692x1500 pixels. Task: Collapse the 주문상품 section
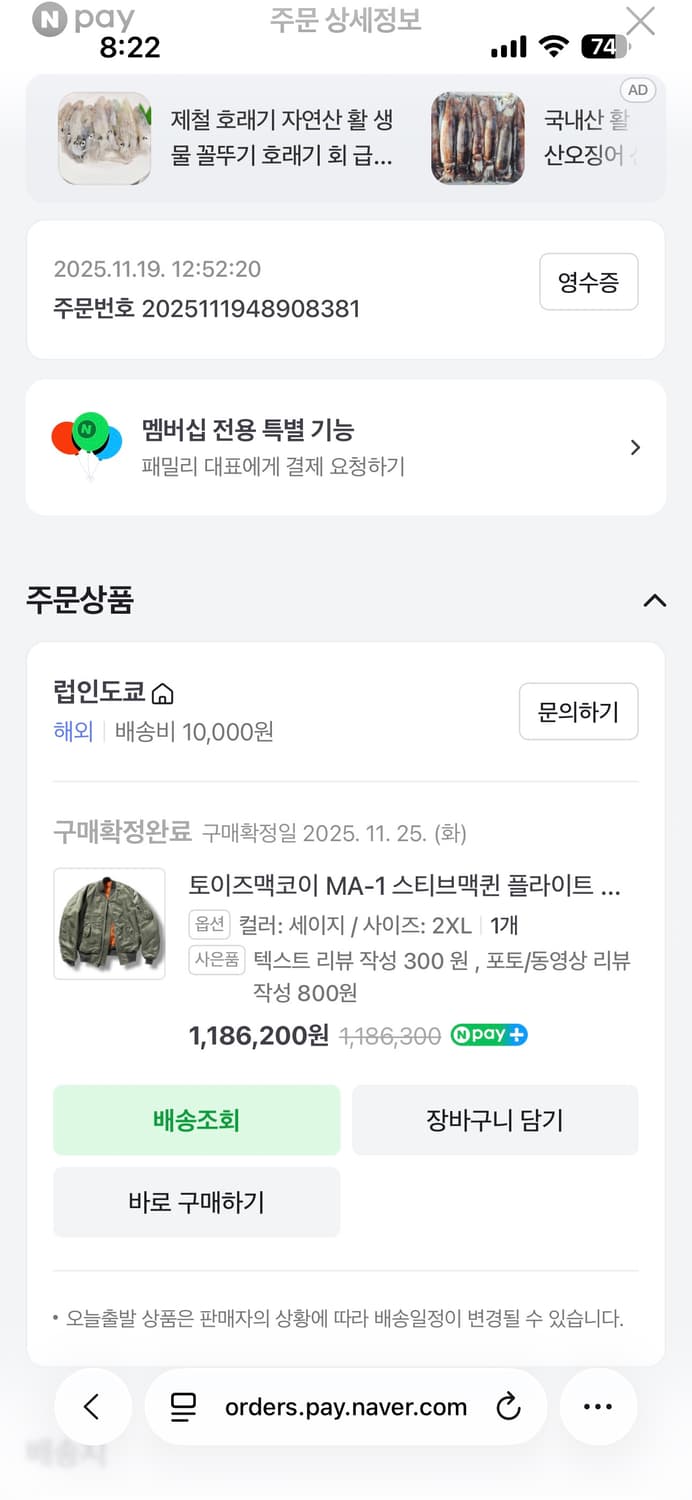coord(655,600)
